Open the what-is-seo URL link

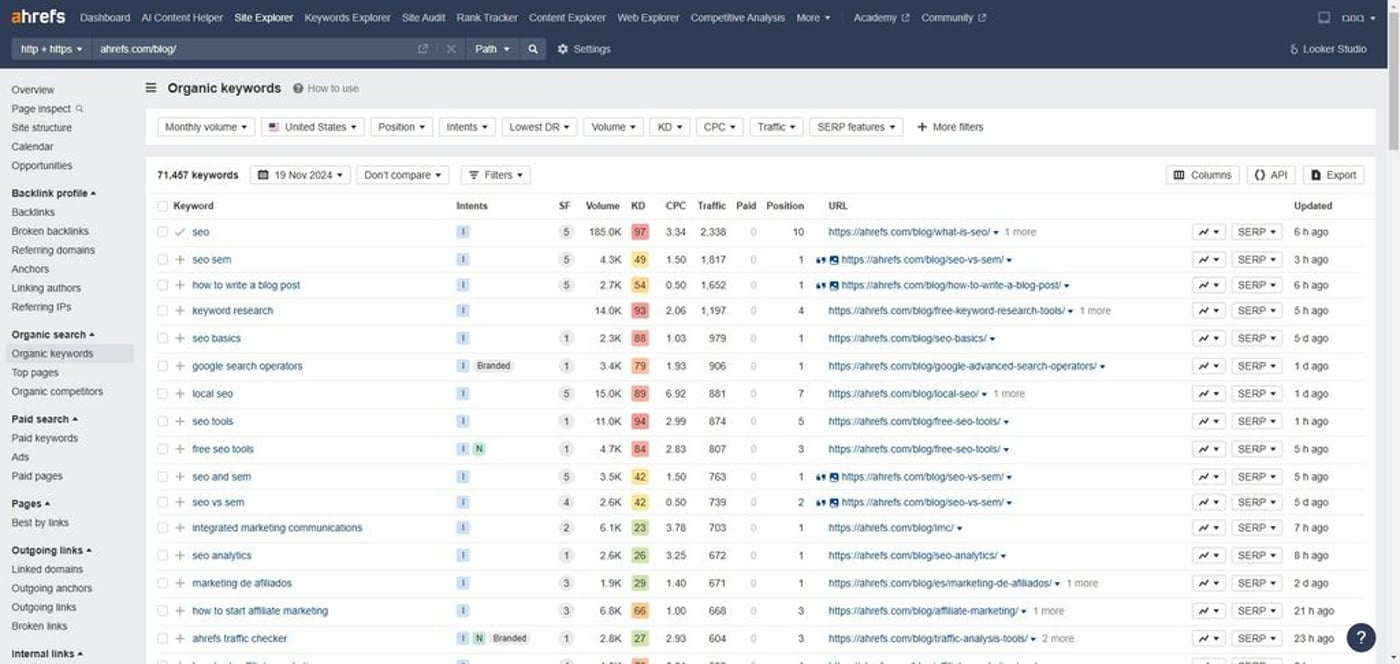point(909,232)
